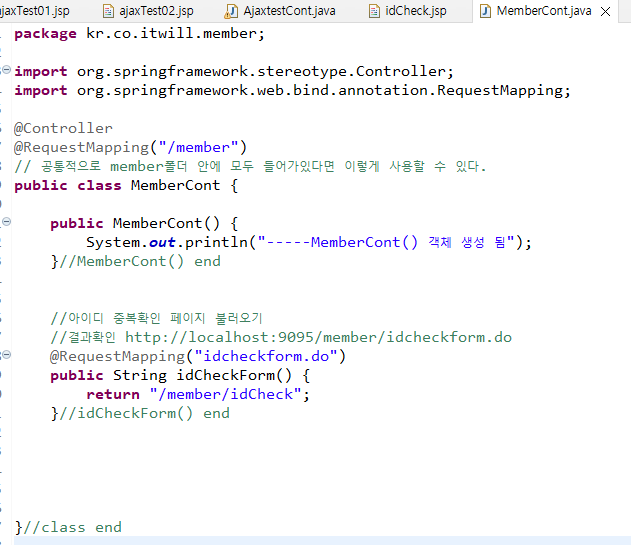Select the MemberCont.java tab
Screen dimensions: 631x545
[544, 11]
